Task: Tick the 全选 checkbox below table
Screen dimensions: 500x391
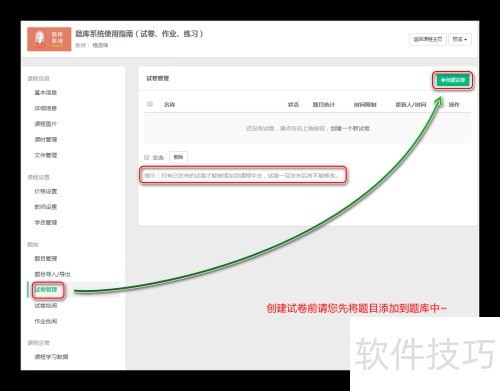Action: tap(147, 157)
